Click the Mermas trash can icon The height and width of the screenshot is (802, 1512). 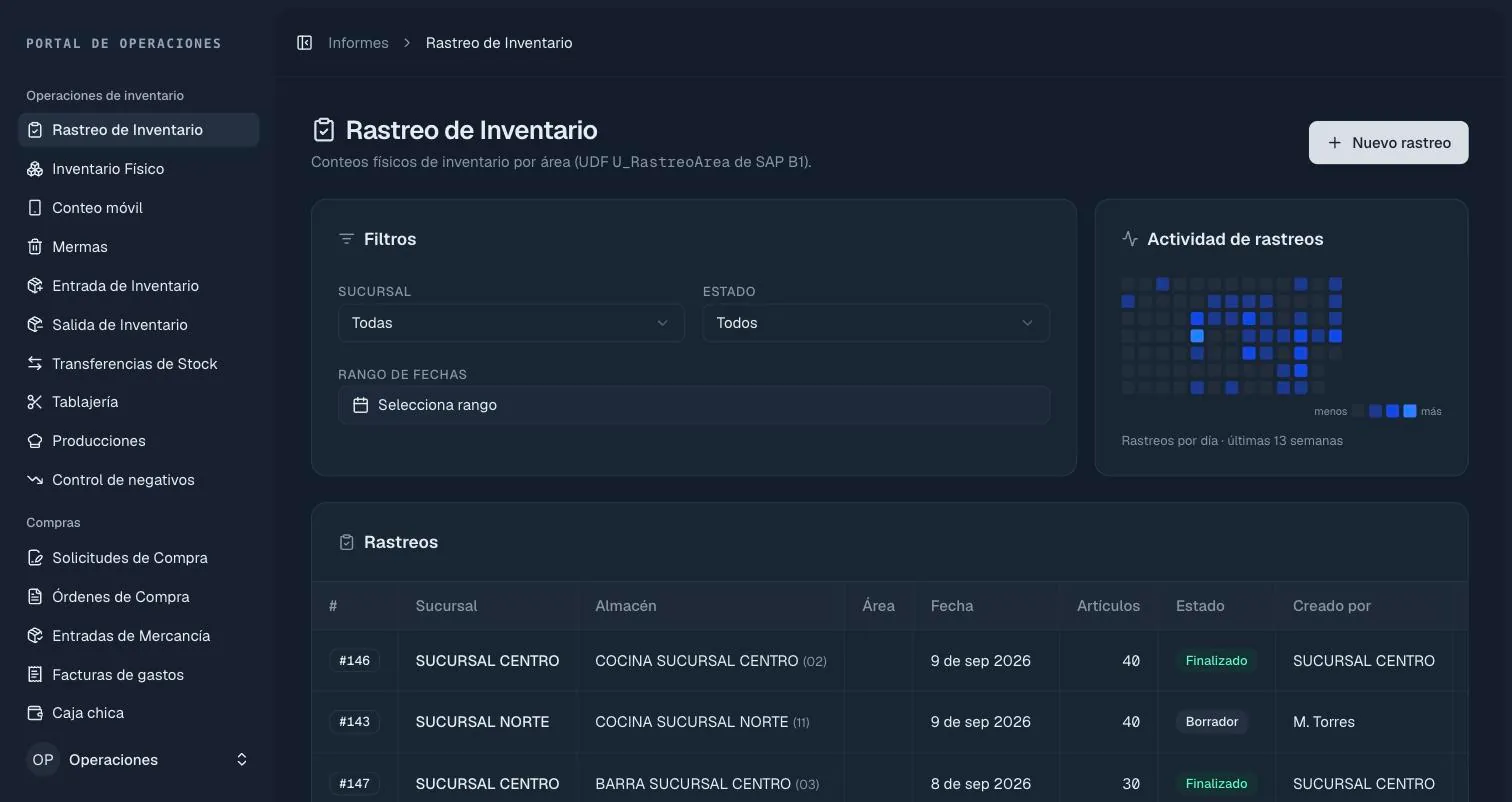[x=35, y=247]
